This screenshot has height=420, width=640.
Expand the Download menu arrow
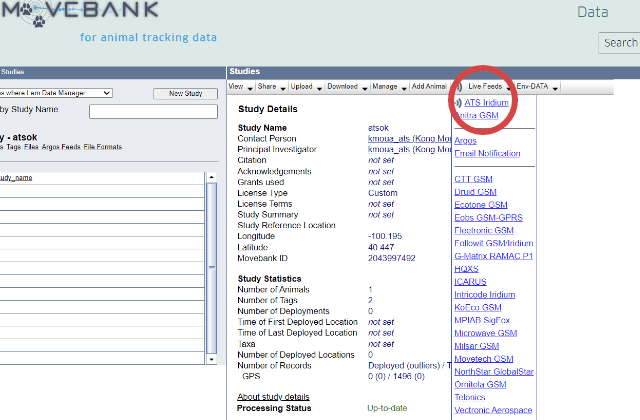364,88
